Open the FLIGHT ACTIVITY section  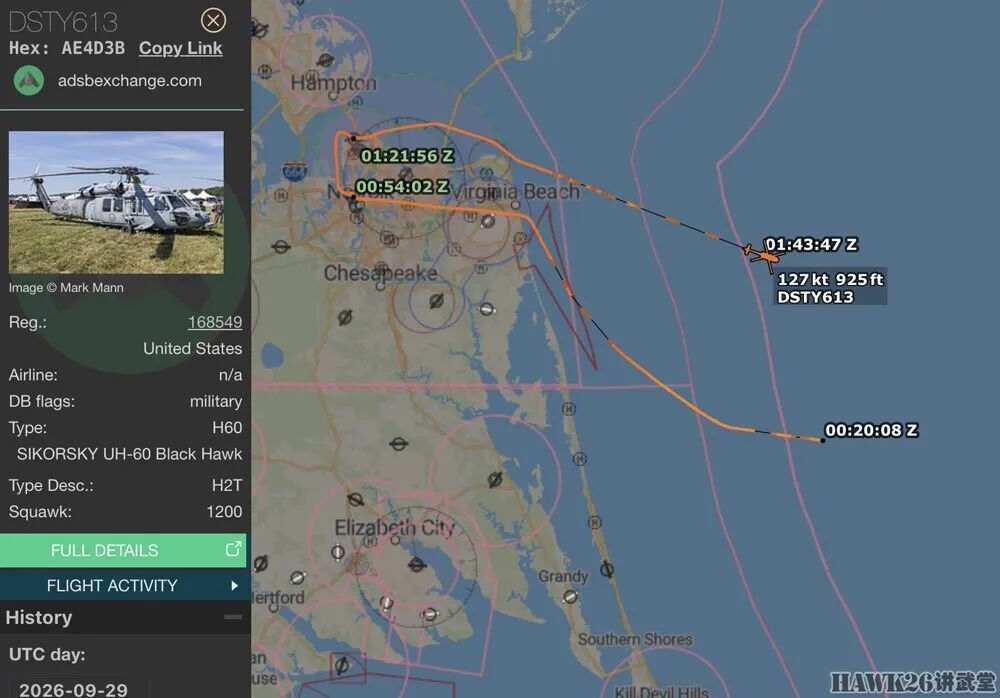[x=123, y=585]
